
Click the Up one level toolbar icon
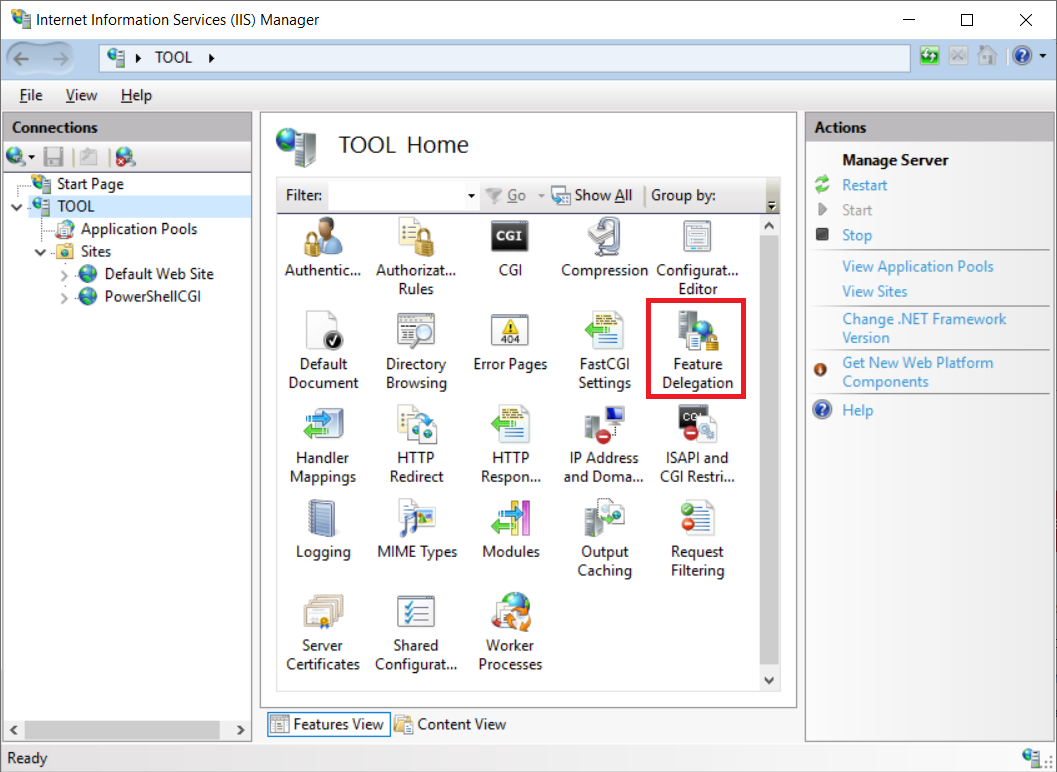[x=88, y=157]
